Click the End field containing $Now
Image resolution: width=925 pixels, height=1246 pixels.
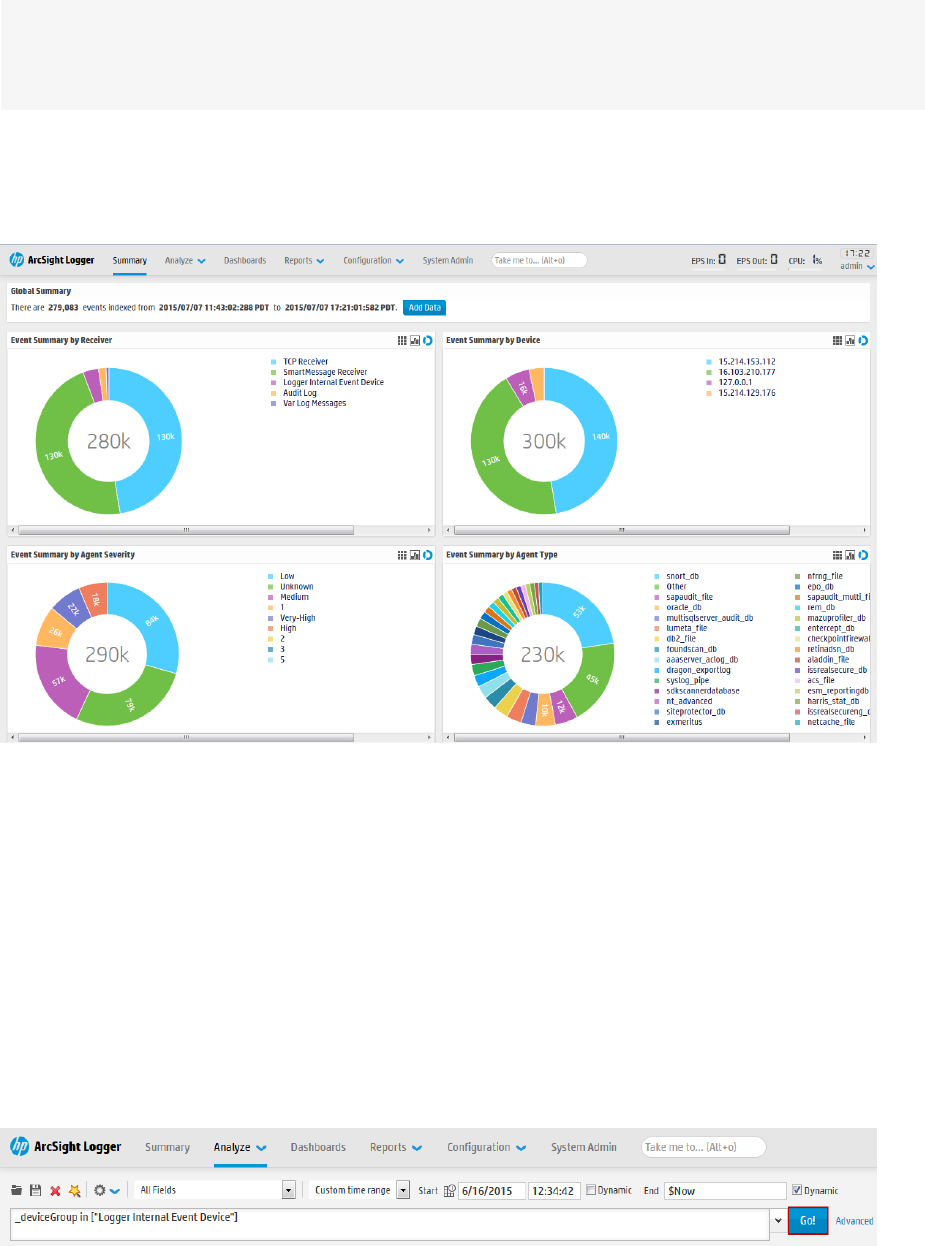726,1191
